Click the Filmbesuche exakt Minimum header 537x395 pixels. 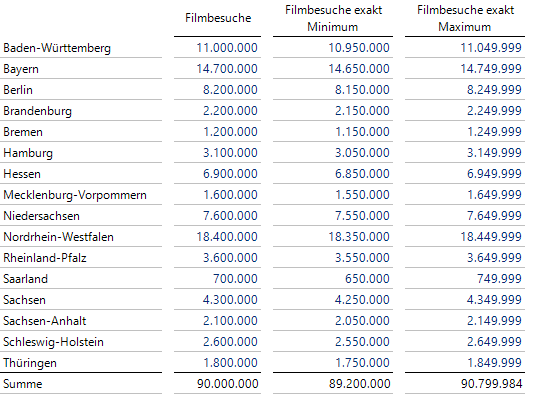pyautogui.click(x=333, y=18)
